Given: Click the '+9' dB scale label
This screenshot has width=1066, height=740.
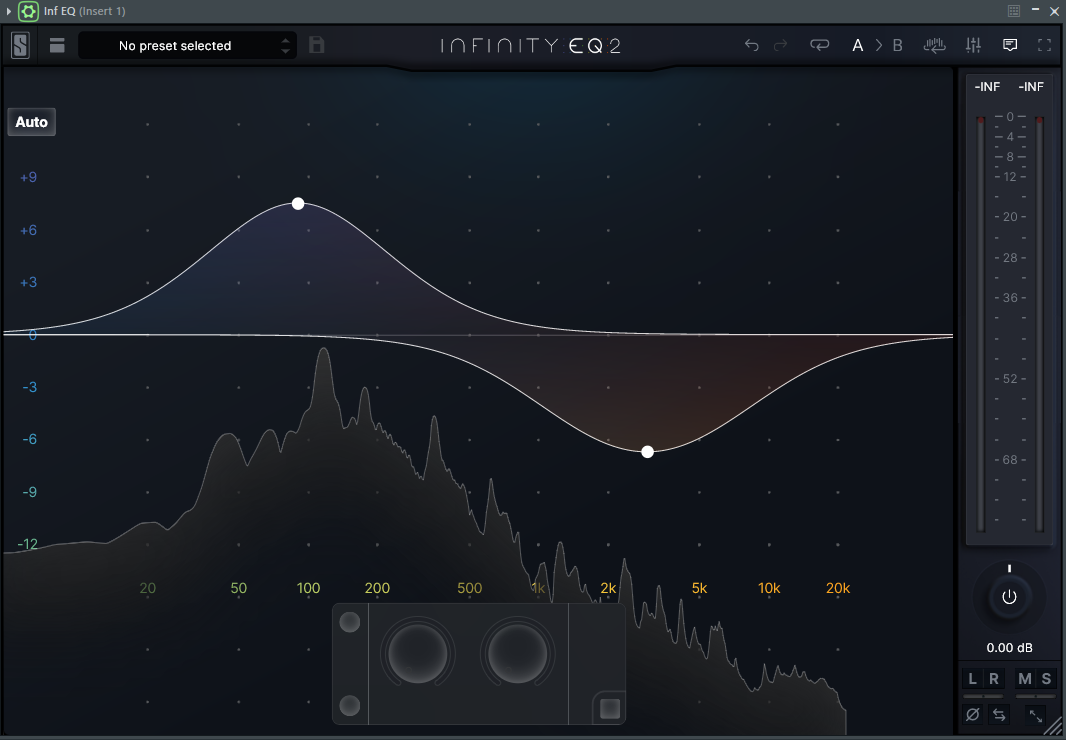Looking at the screenshot, I should point(29,178).
